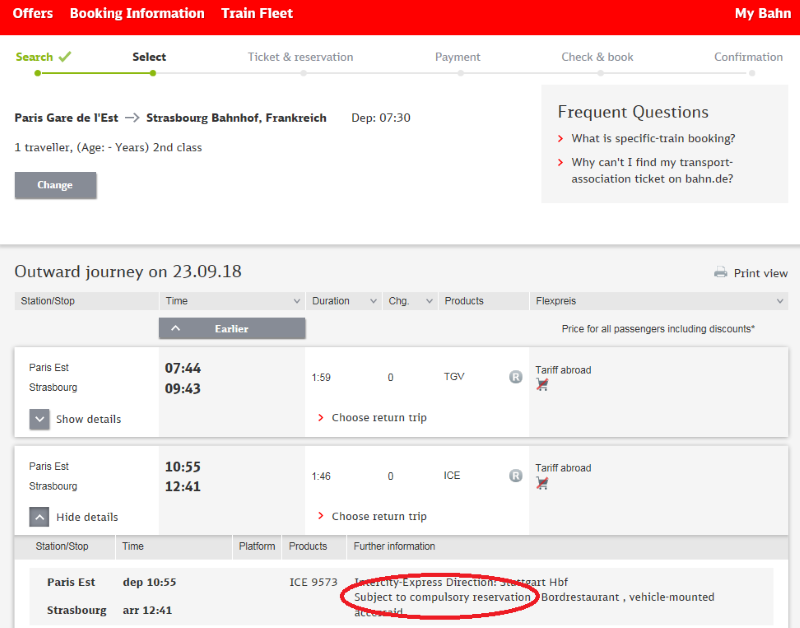Image resolution: width=800 pixels, height=628 pixels.
Task: Click the 'arr 12:41' detail time
Action: coord(147,610)
